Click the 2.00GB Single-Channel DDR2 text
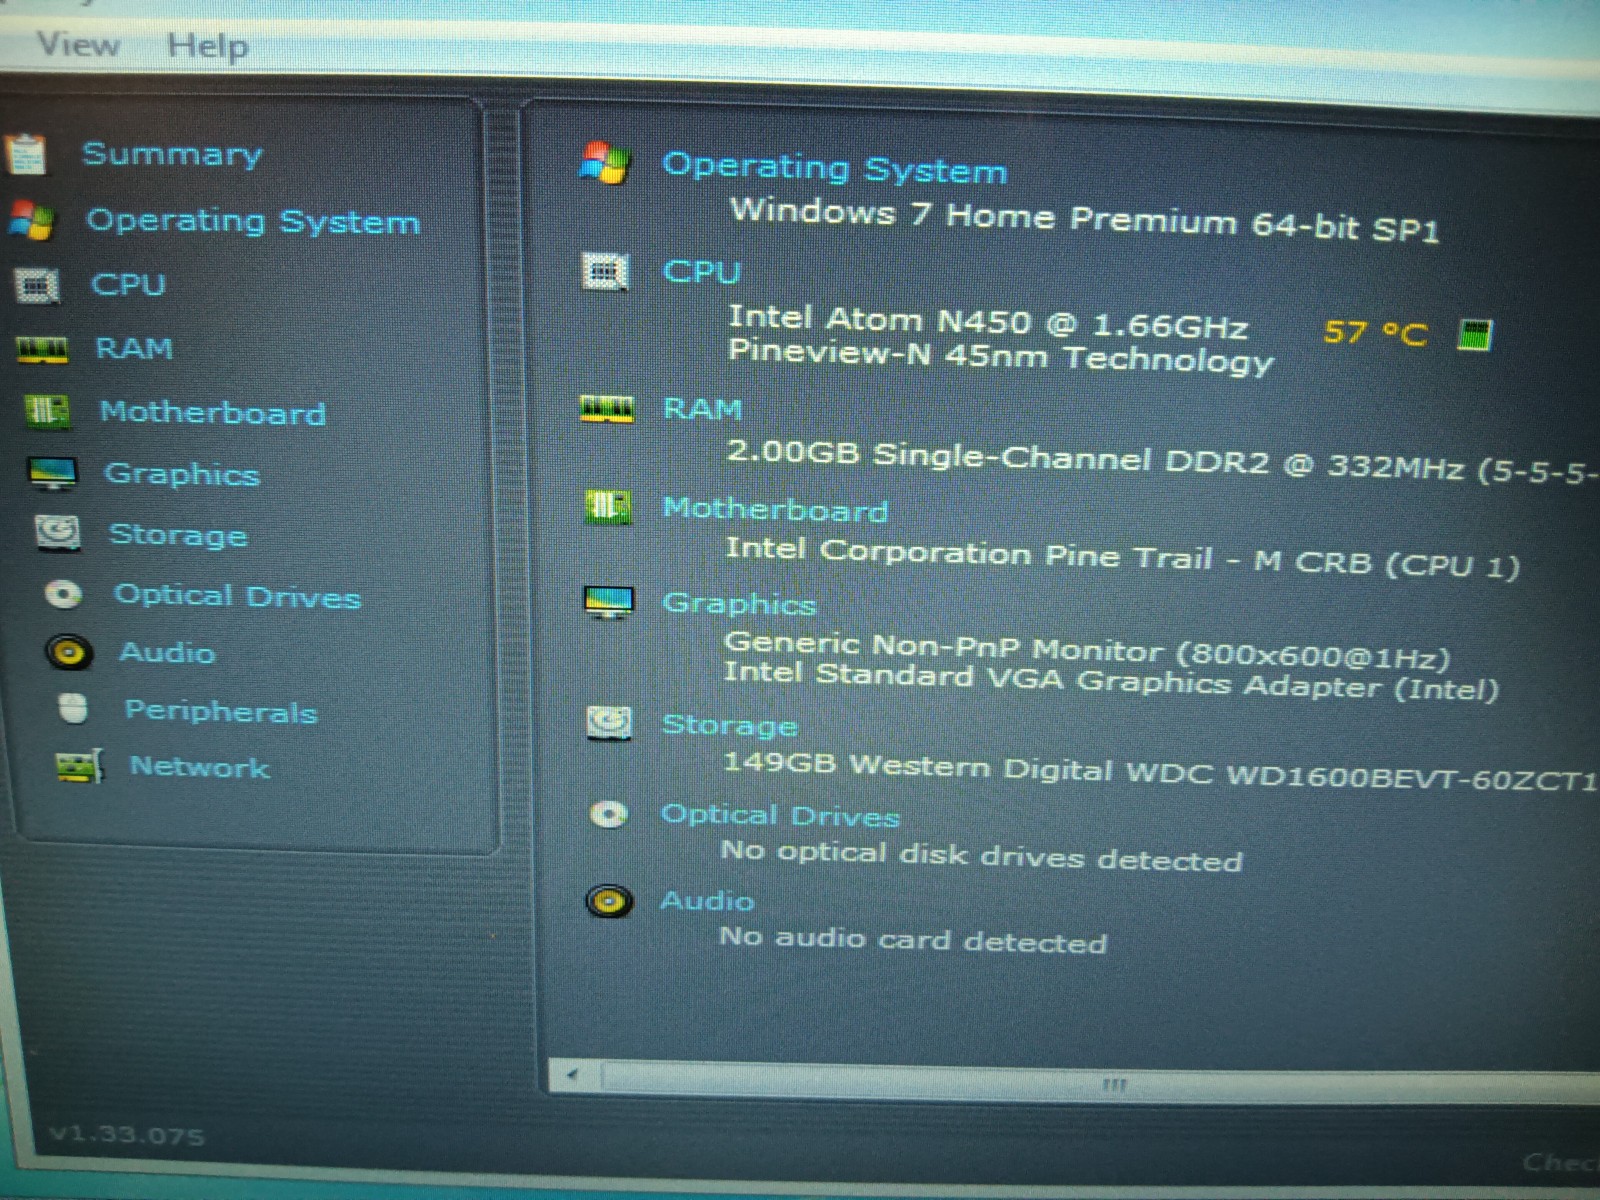 [1163, 462]
